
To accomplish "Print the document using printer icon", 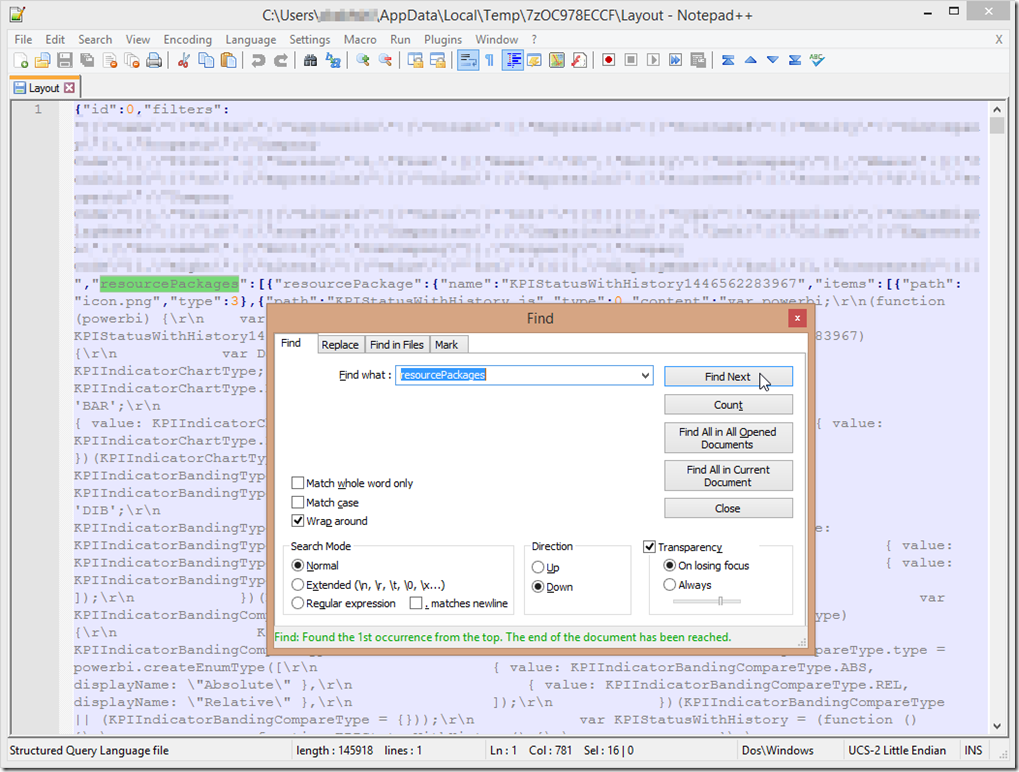I will [154, 60].
